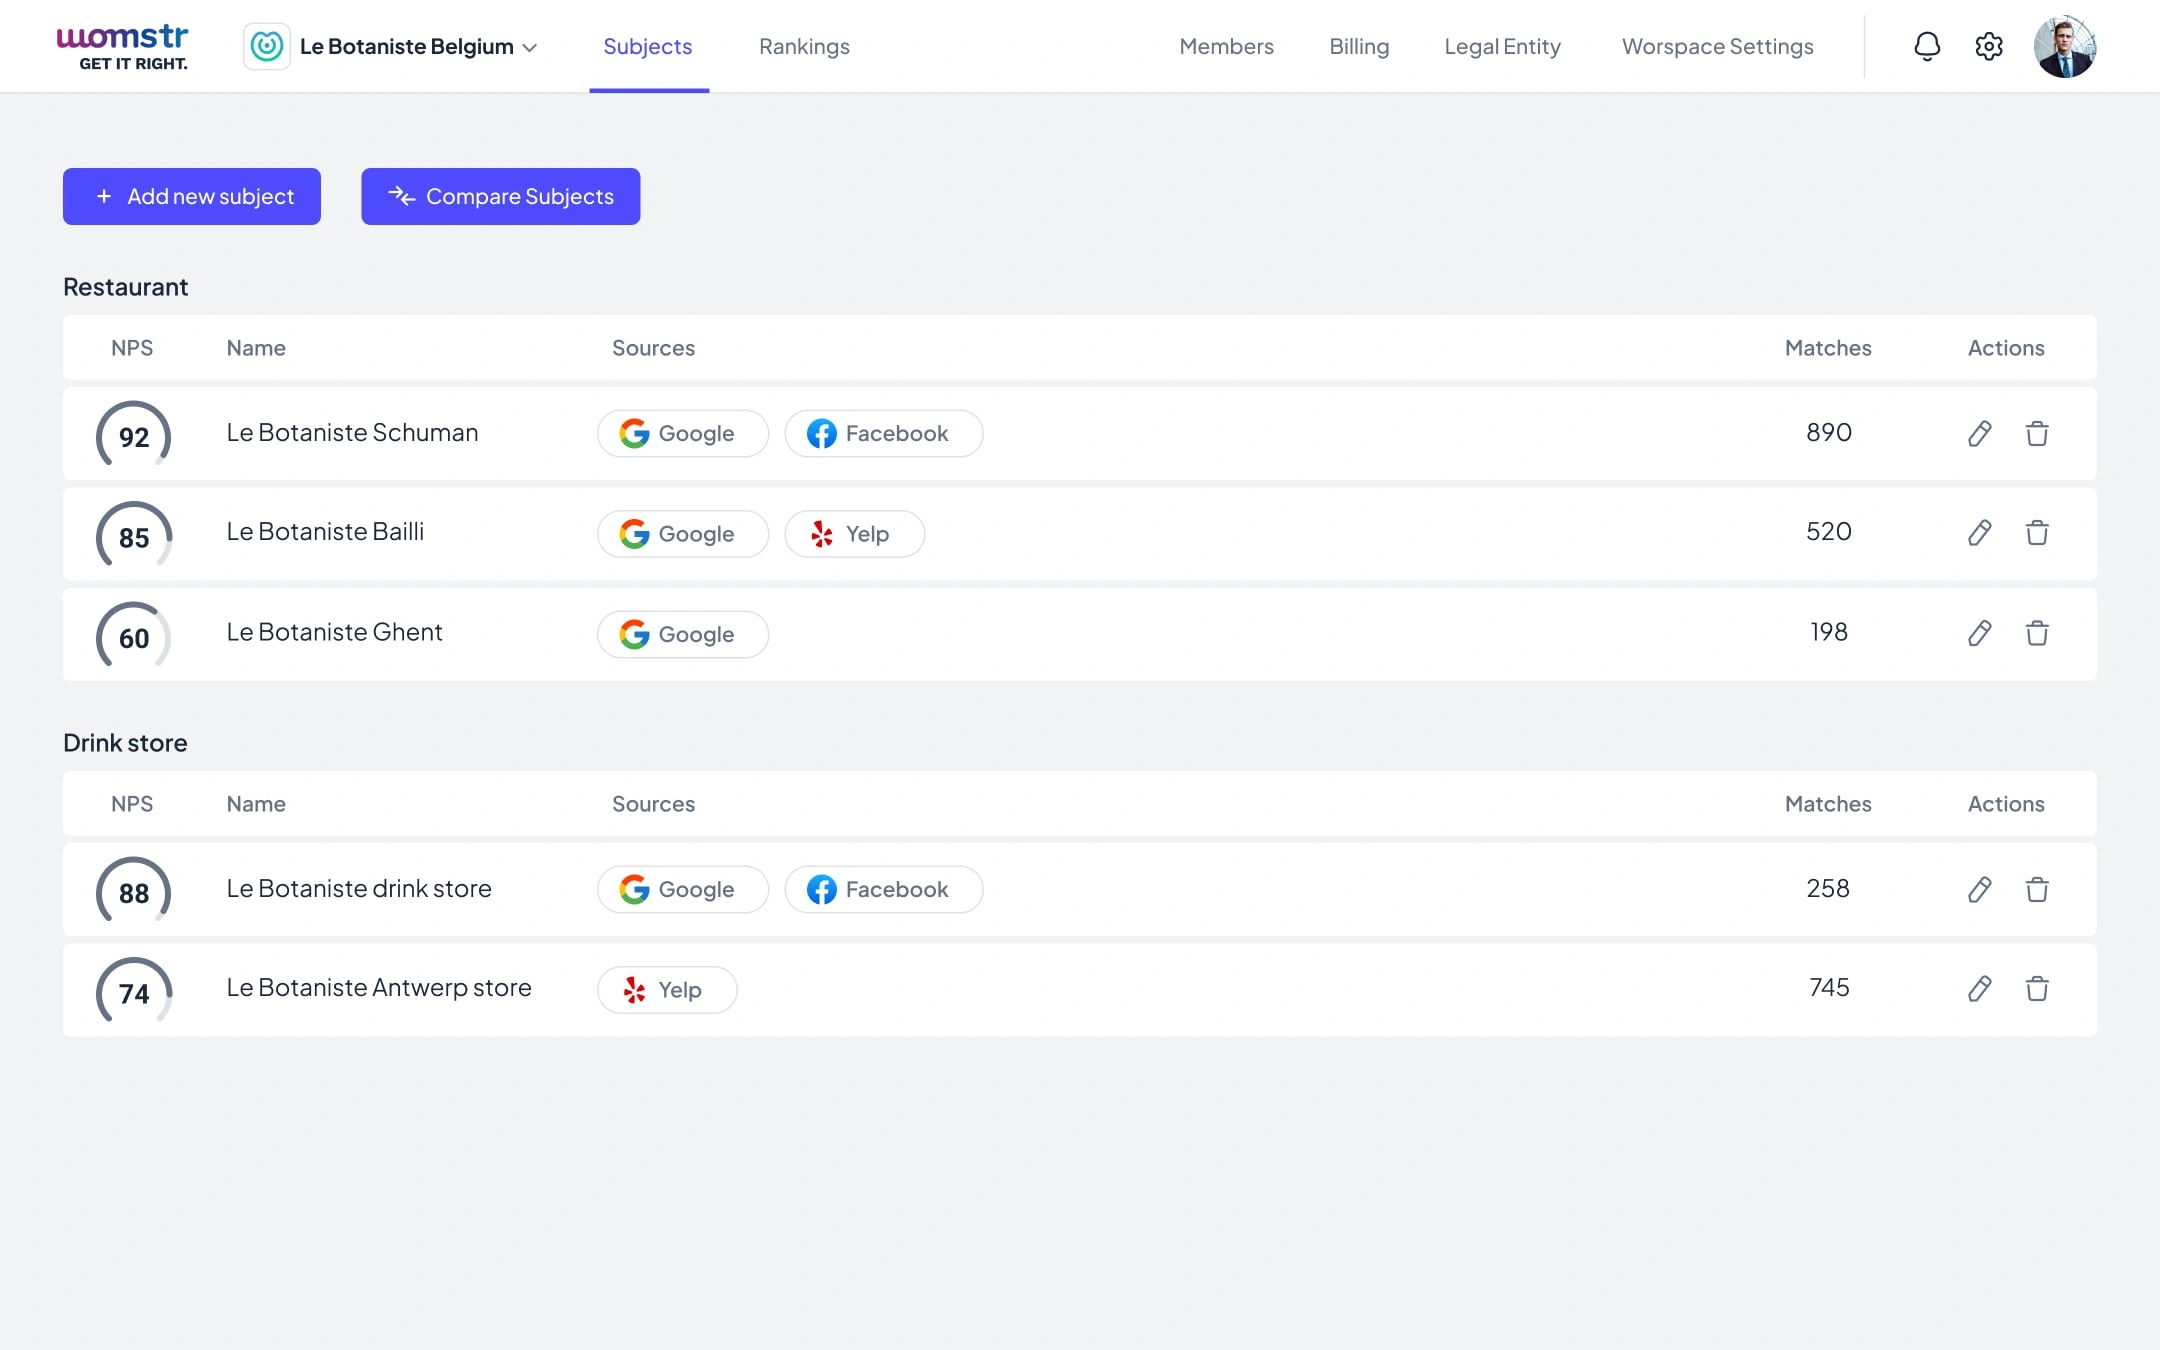Click Drink store section heading
This screenshot has width=2160, height=1350.
coord(125,743)
